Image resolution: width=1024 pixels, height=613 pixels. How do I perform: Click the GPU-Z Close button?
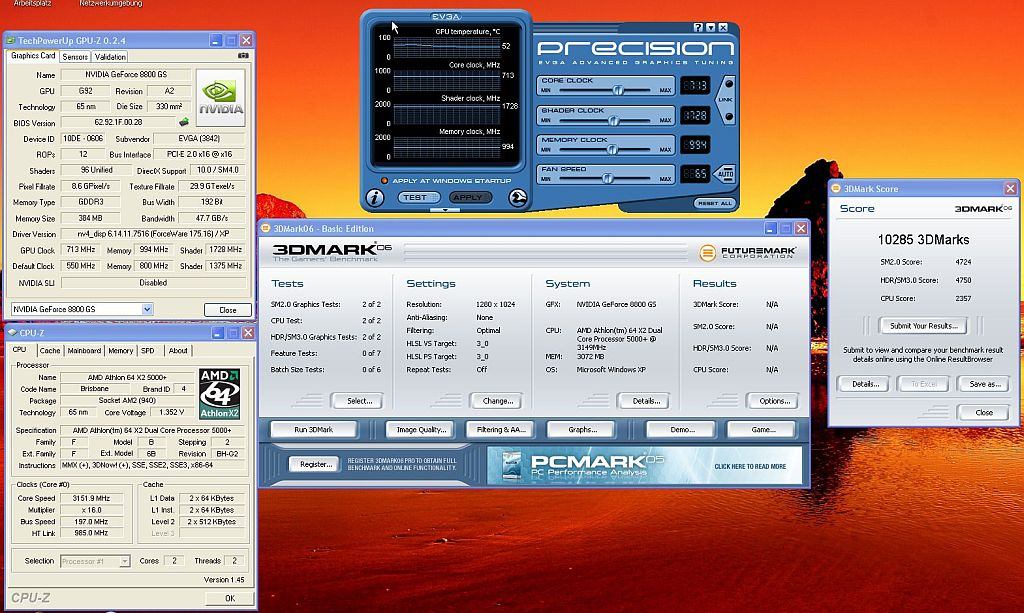pyautogui.click(x=227, y=310)
